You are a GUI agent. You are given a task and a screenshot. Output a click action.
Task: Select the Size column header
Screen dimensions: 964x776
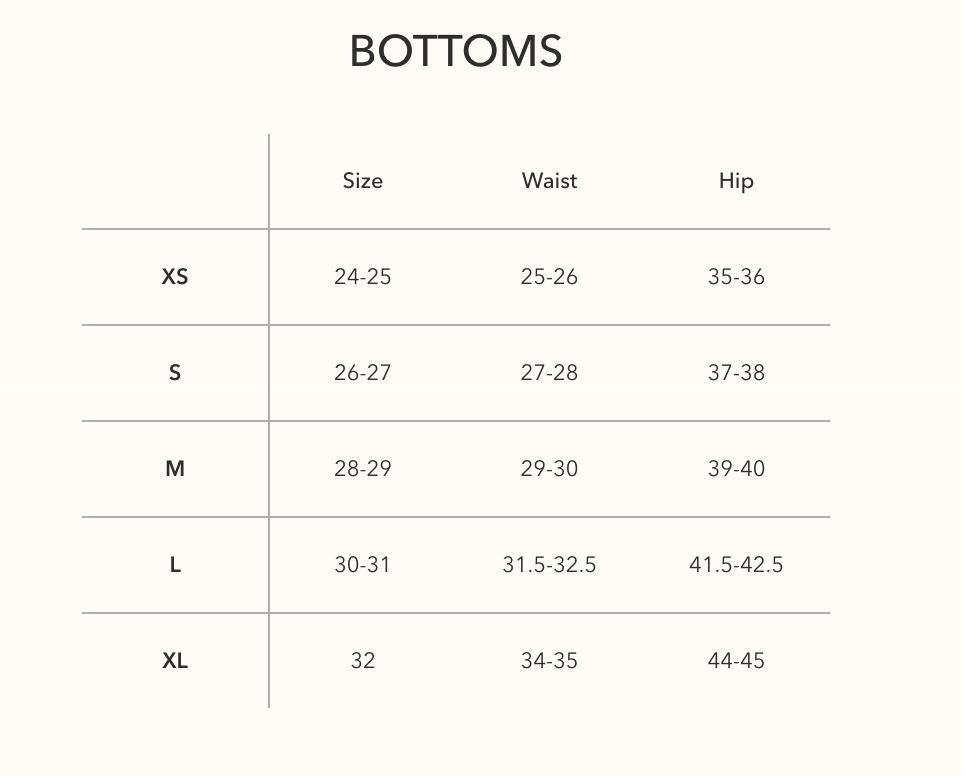click(363, 181)
